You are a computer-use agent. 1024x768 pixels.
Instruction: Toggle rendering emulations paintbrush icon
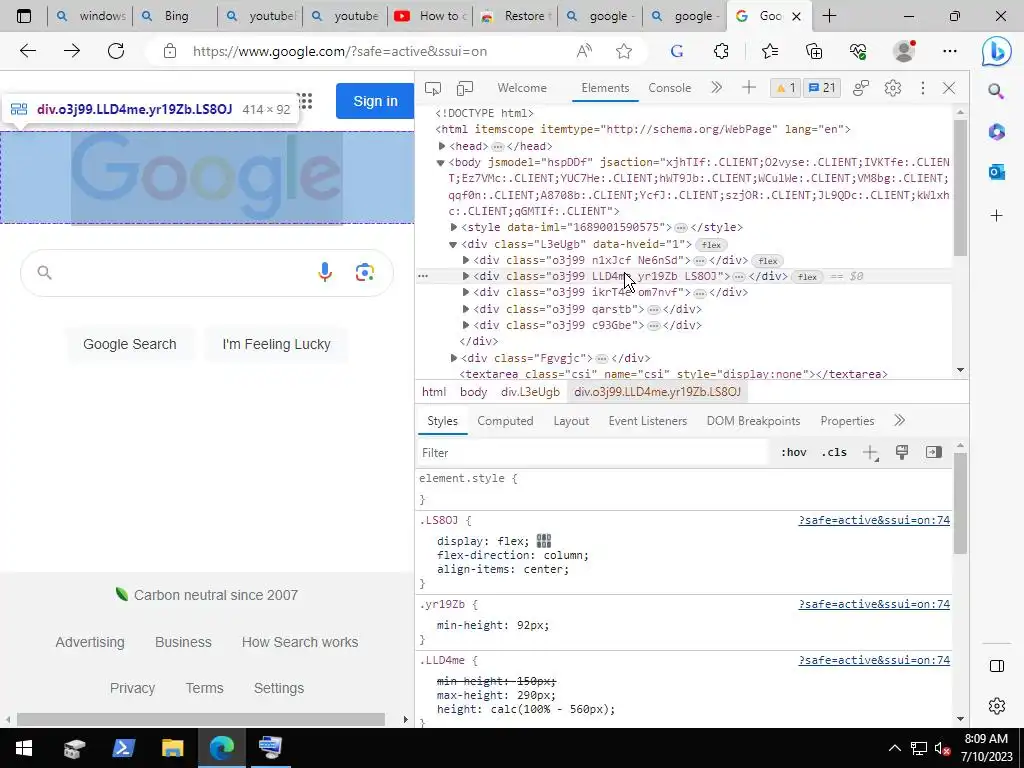pos(902,453)
